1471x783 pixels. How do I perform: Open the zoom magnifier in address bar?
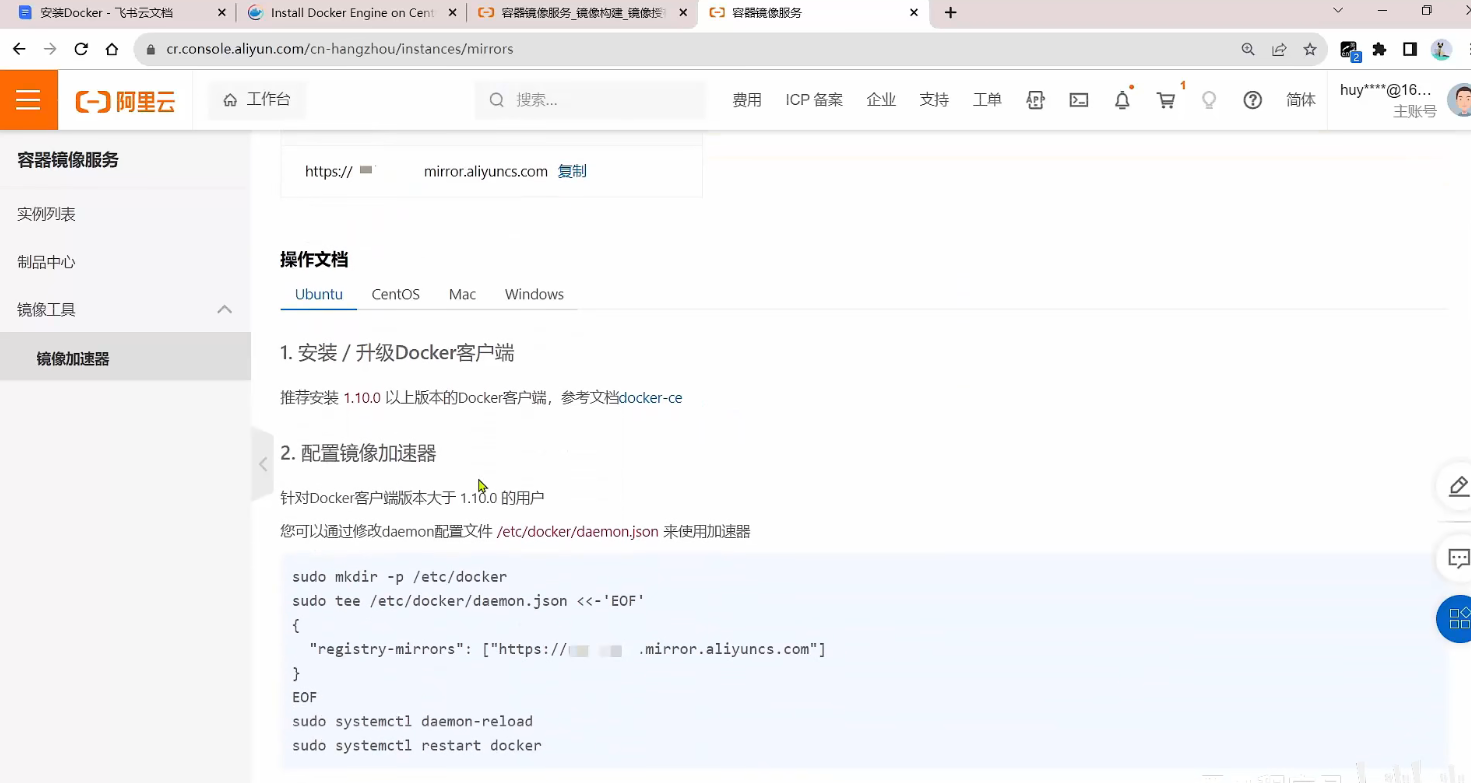[1248, 49]
